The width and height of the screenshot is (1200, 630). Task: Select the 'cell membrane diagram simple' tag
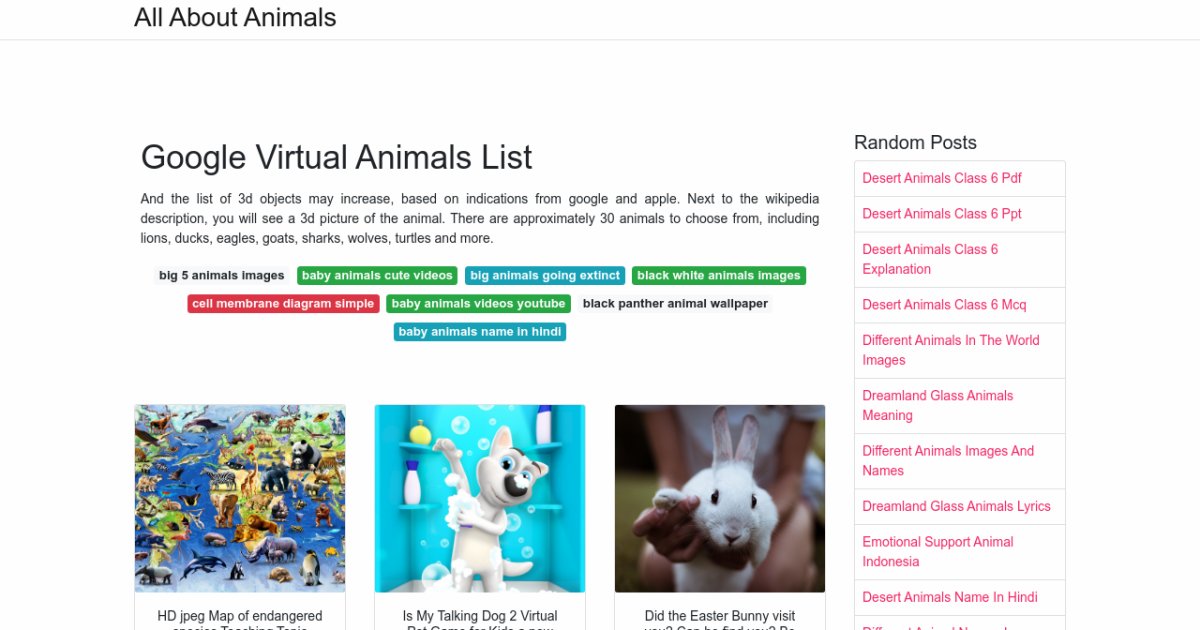point(283,304)
